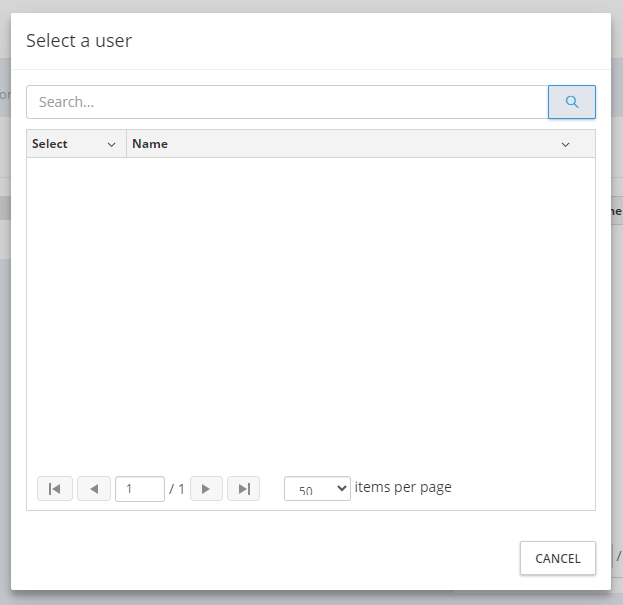
Task: Open the Select column menu chevron
Action: coord(111,144)
